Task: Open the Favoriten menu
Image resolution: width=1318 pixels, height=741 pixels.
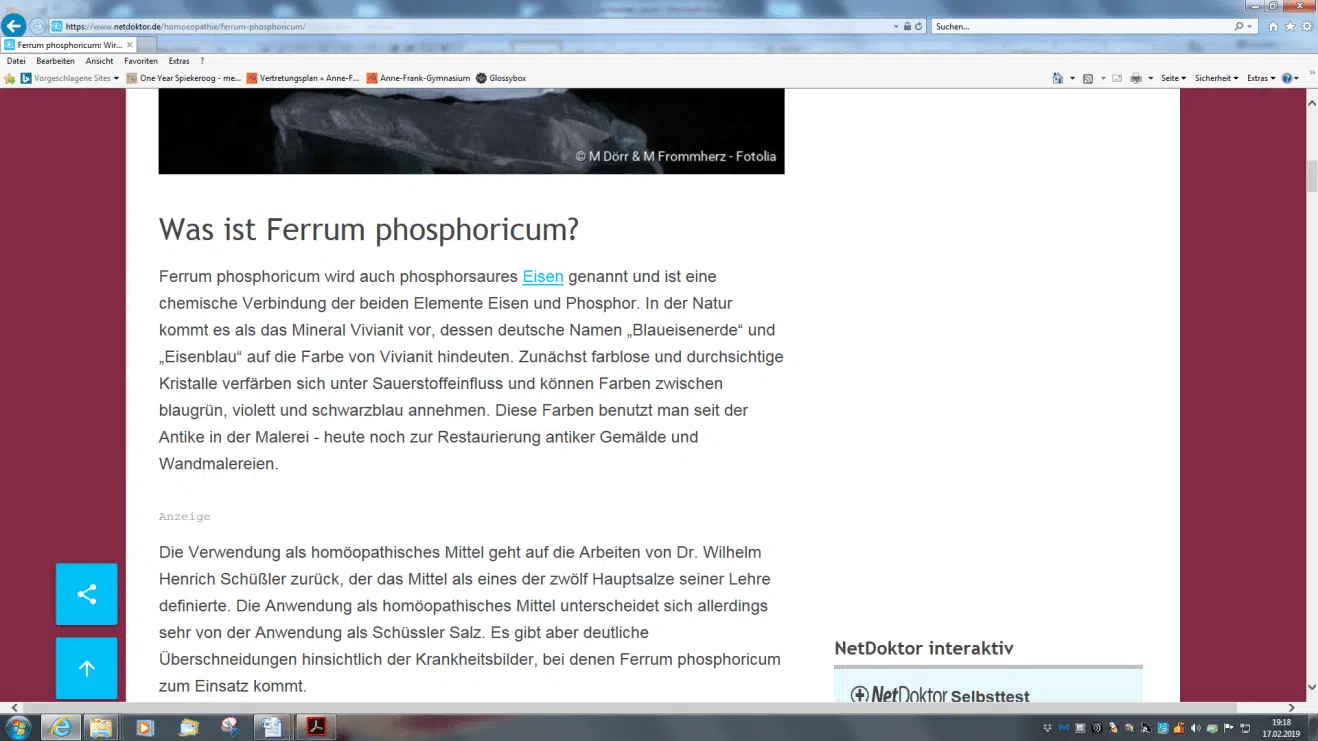Action: click(140, 61)
